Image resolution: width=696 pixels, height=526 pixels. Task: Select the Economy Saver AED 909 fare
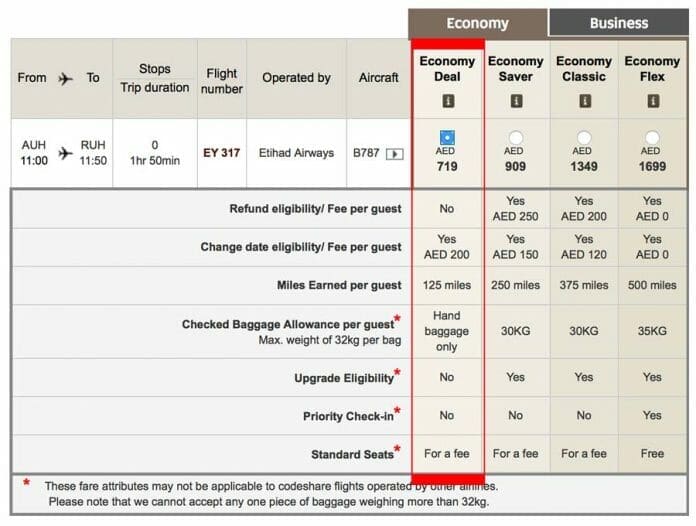pyautogui.click(x=515, y=138)
